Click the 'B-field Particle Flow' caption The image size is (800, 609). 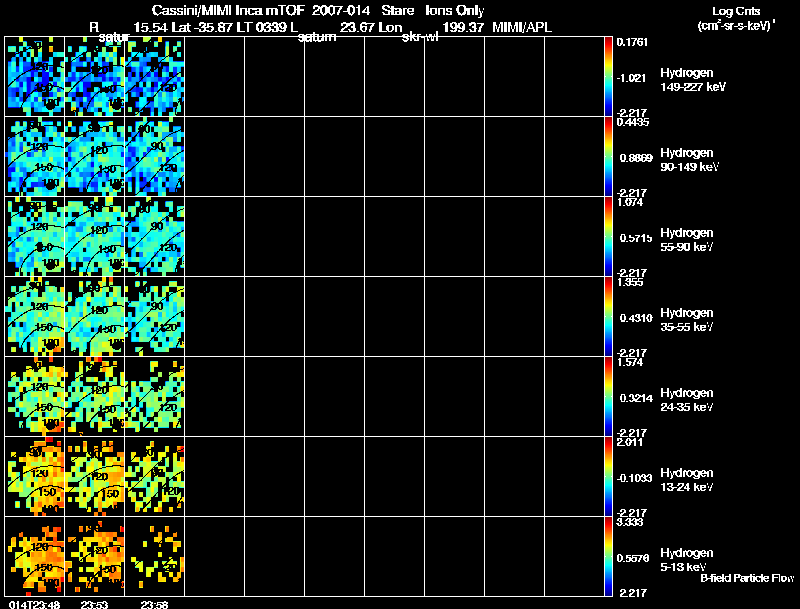coord(747,578)
